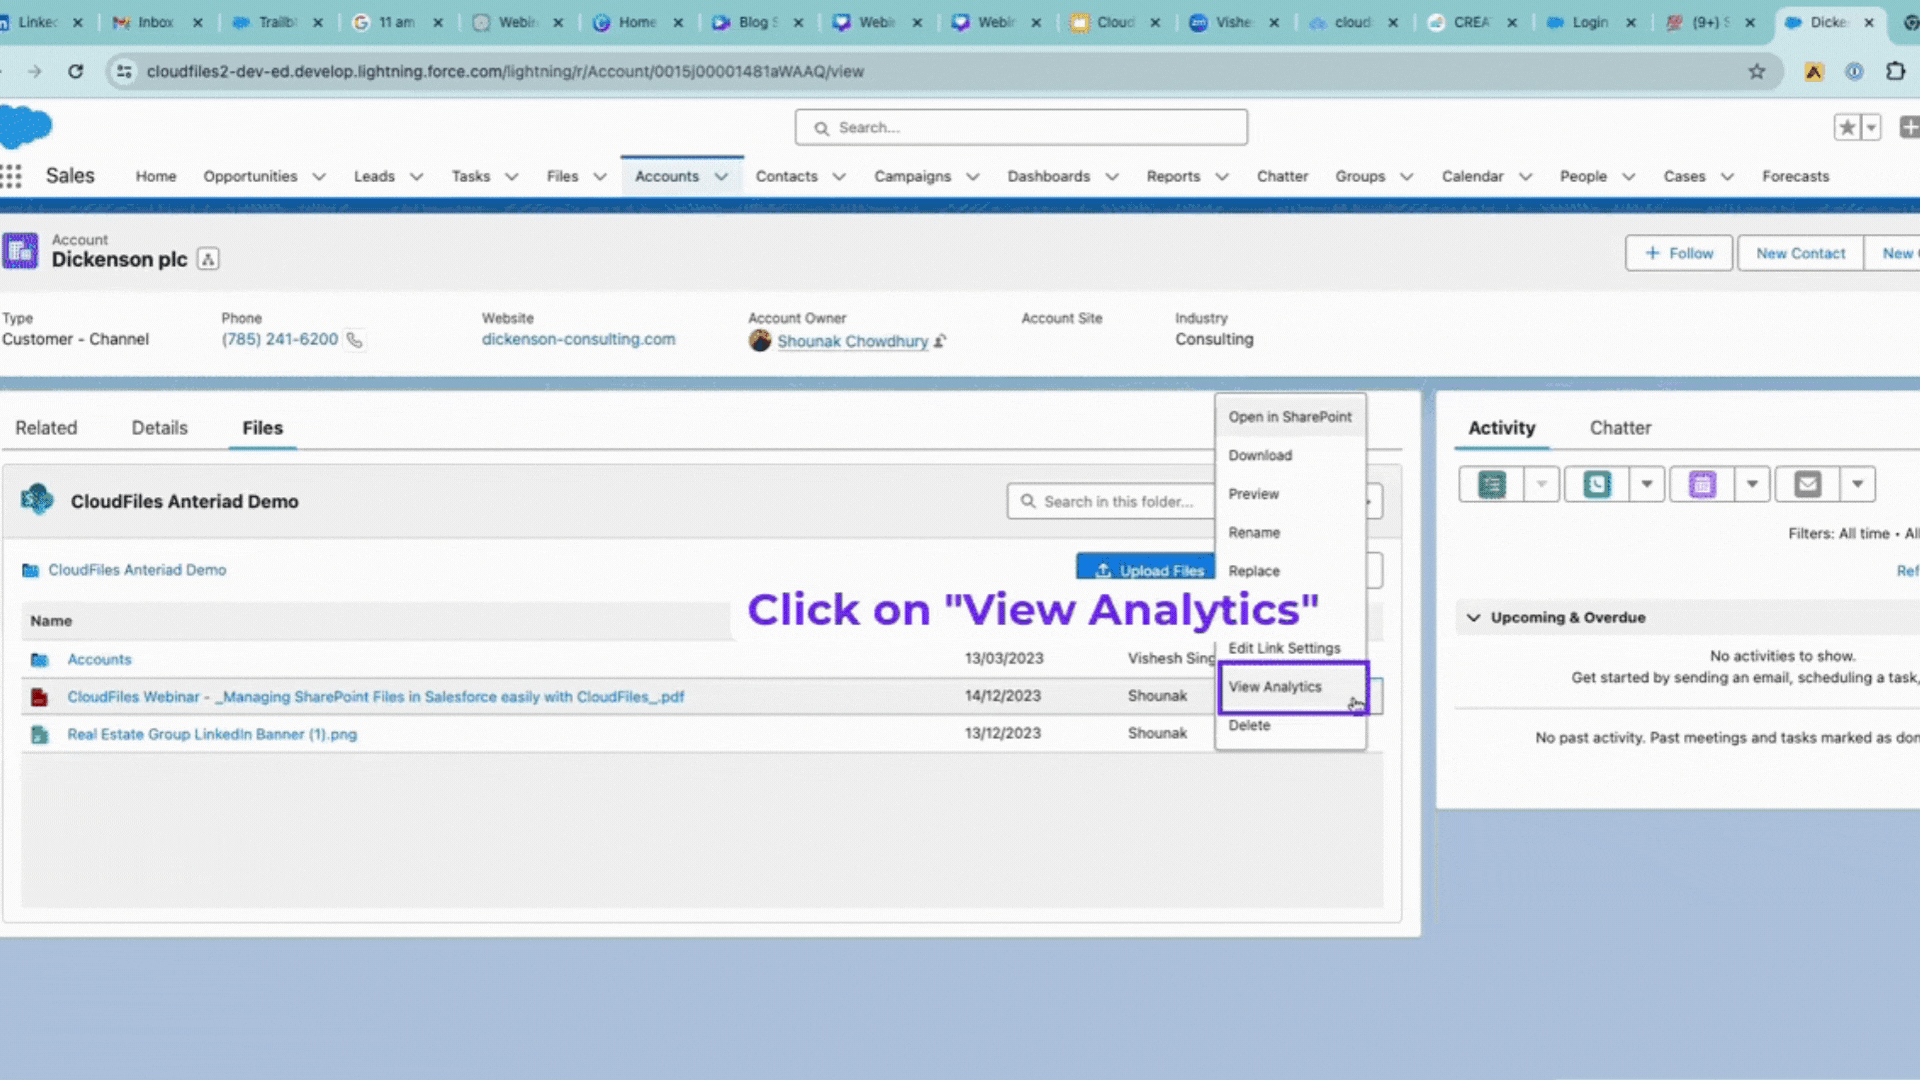Select View Analytics from context menu
The height and width of the screenshot is (1080, 1920).
tap(1274, 686)
